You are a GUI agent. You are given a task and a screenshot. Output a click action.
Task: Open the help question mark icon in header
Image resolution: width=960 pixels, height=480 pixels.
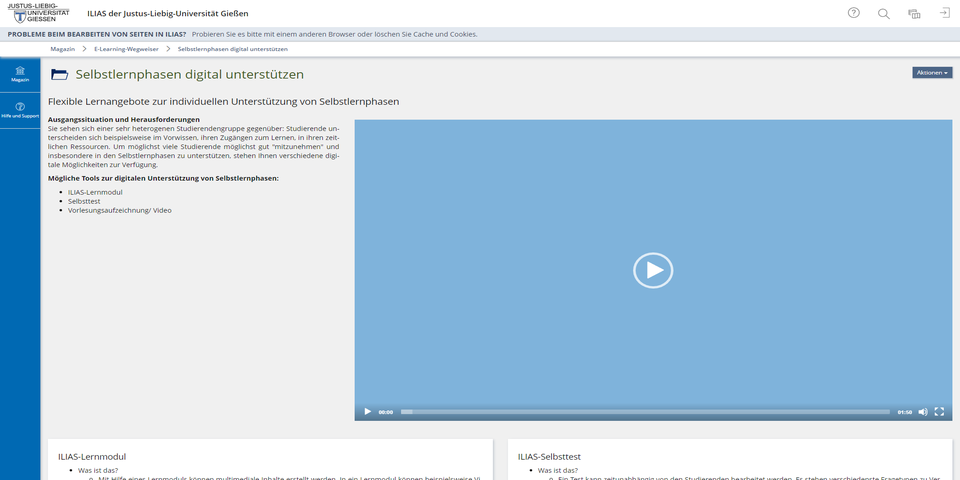pyautogui.click(x=853, y=13)
